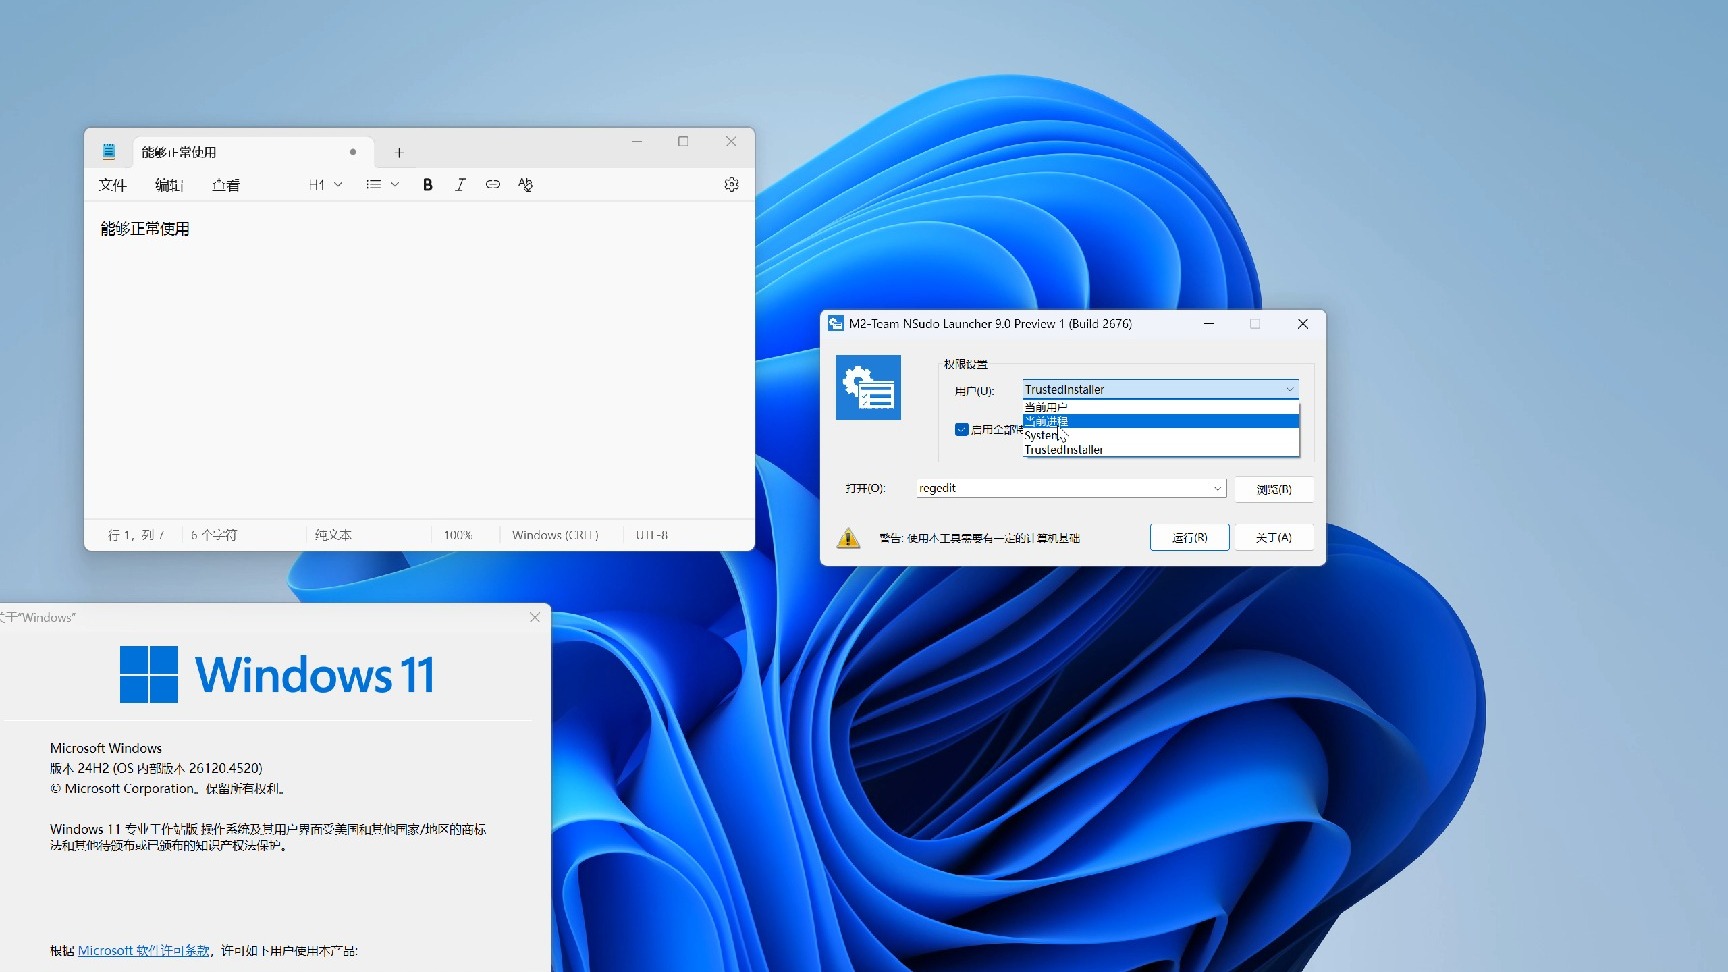1728x972 pixels.
Task: Click the 能够正常使用 text line in the editor
Action: click(x=145, y=229)
